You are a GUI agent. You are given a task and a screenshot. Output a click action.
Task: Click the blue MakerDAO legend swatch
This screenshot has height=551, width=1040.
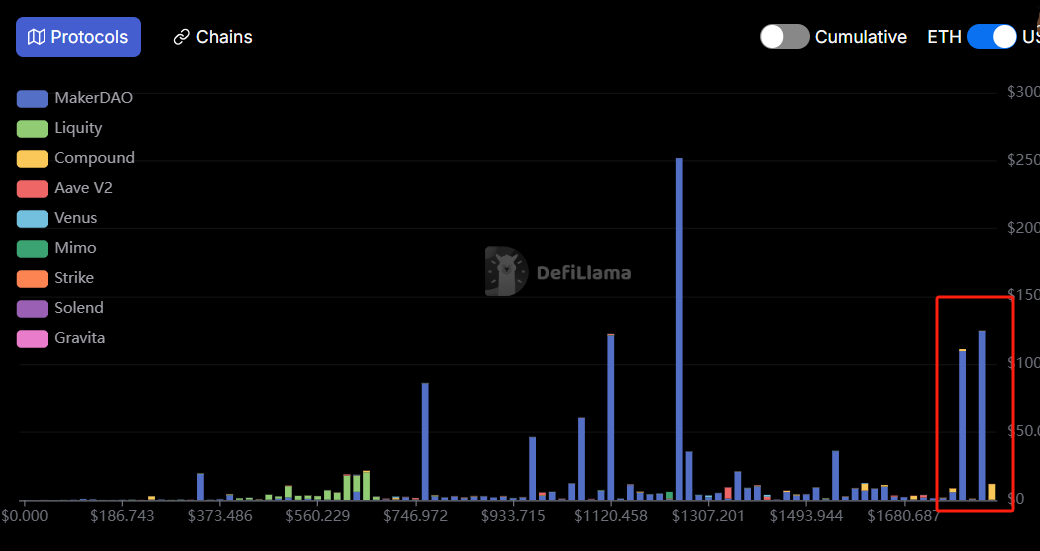(x=32, y=98)
